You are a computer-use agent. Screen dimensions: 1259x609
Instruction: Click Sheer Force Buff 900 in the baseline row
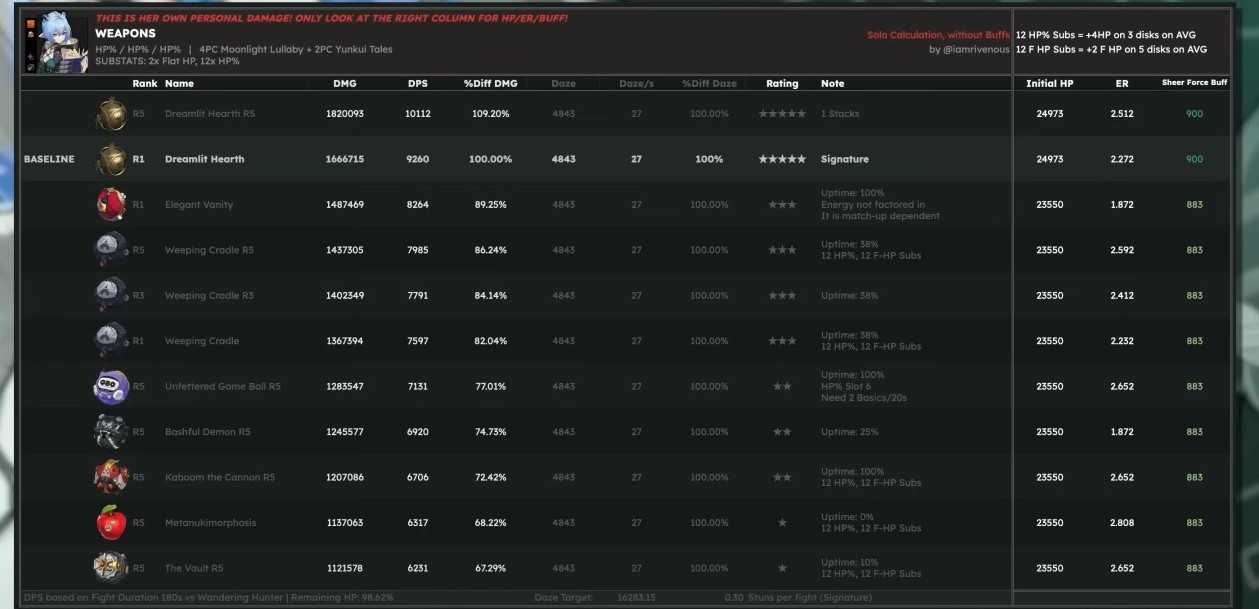coord(1195,159)
